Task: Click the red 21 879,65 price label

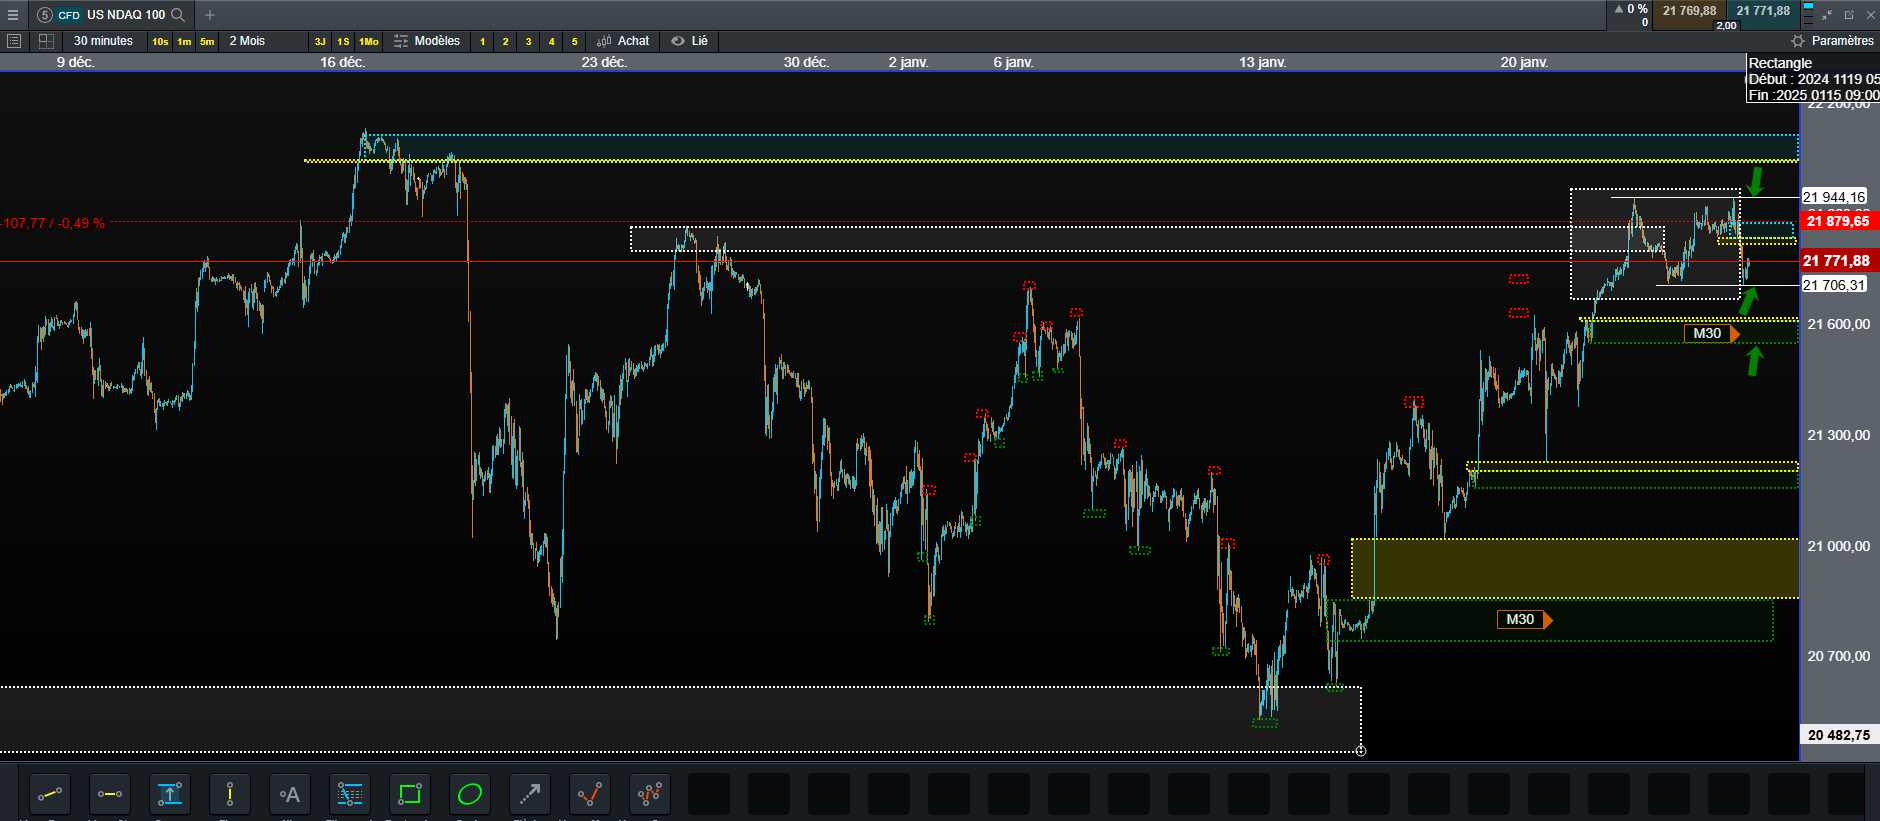Action: (x=1839, y=221)
